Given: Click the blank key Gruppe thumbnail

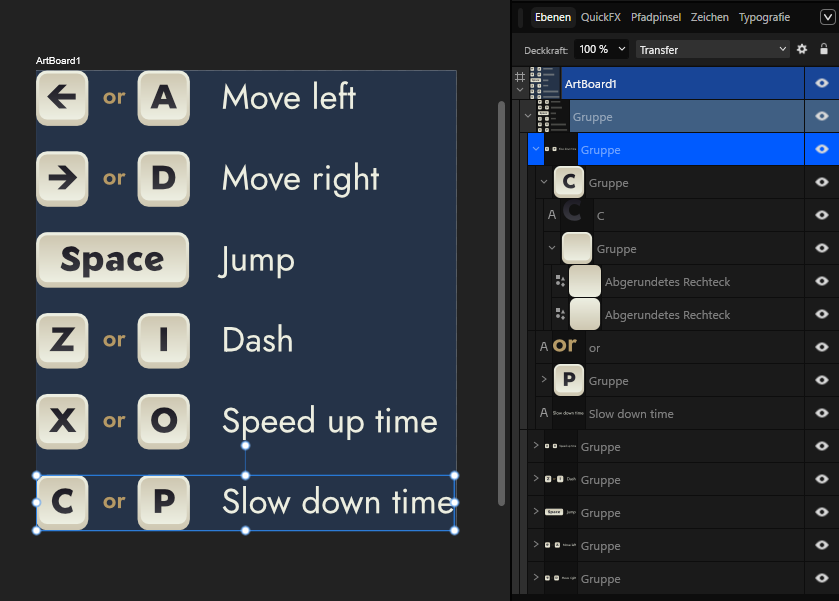Looking at the screenshot, I should click(577, 248).
